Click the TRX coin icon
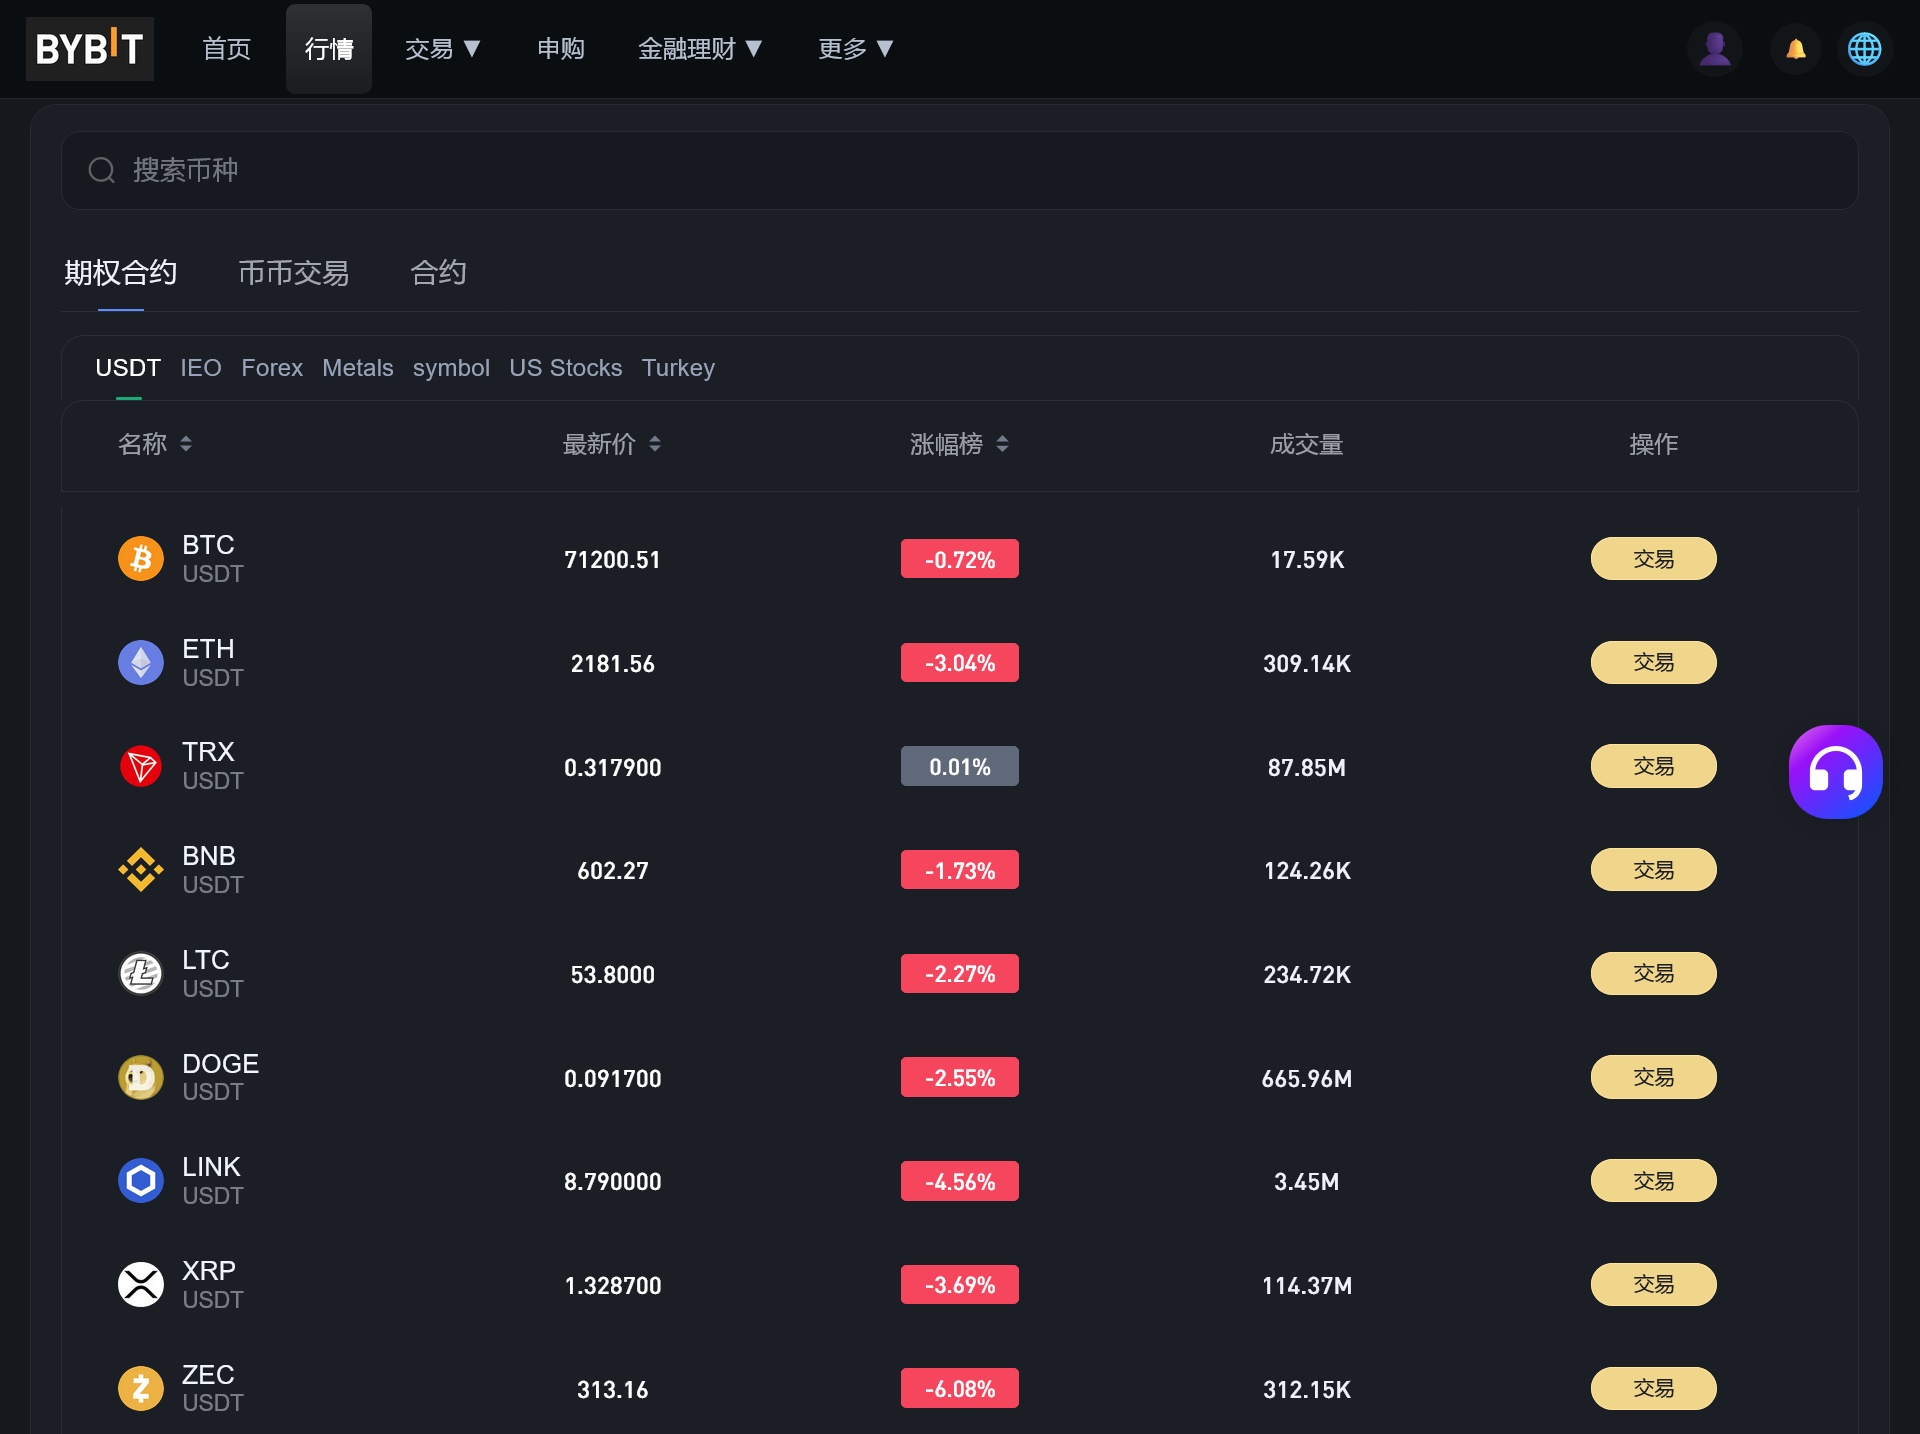The height and width of the screenshot is (1434, 1920). [141, 767]
